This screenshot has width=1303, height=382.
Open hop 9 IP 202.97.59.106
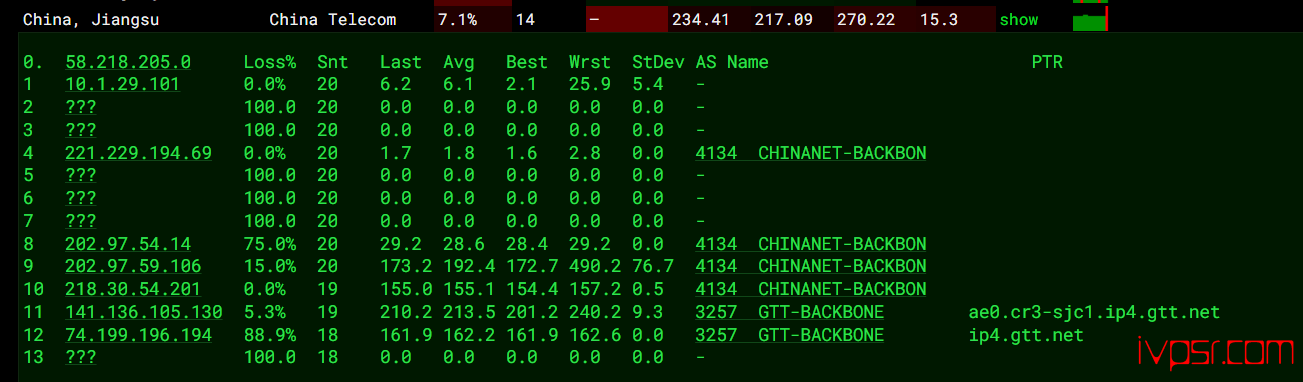tap(133, 267)
